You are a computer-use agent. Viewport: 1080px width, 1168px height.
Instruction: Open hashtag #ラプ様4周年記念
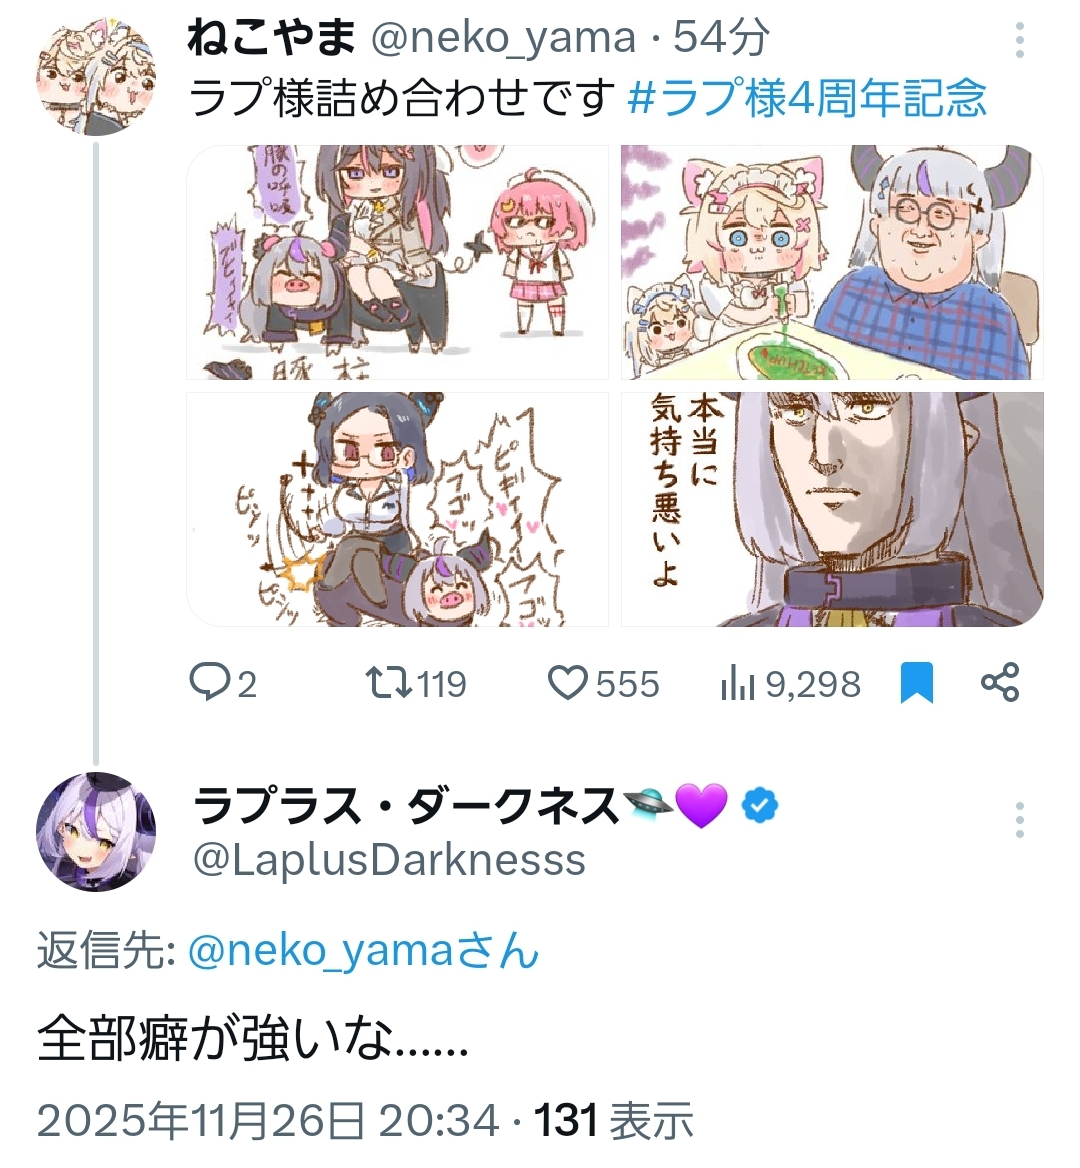807,99
